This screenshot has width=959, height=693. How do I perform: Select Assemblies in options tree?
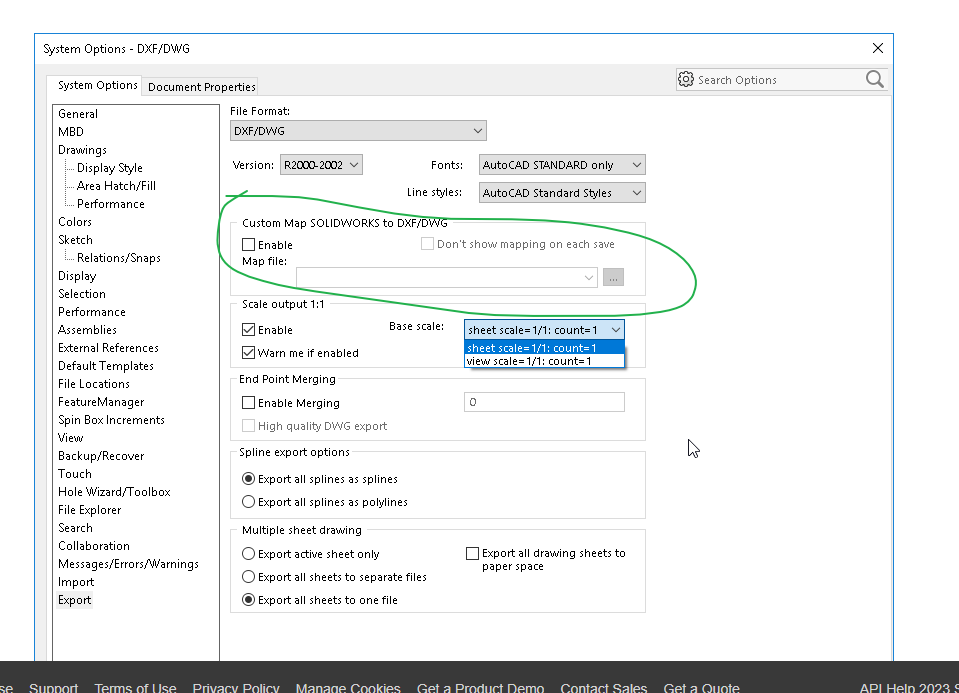87,330
